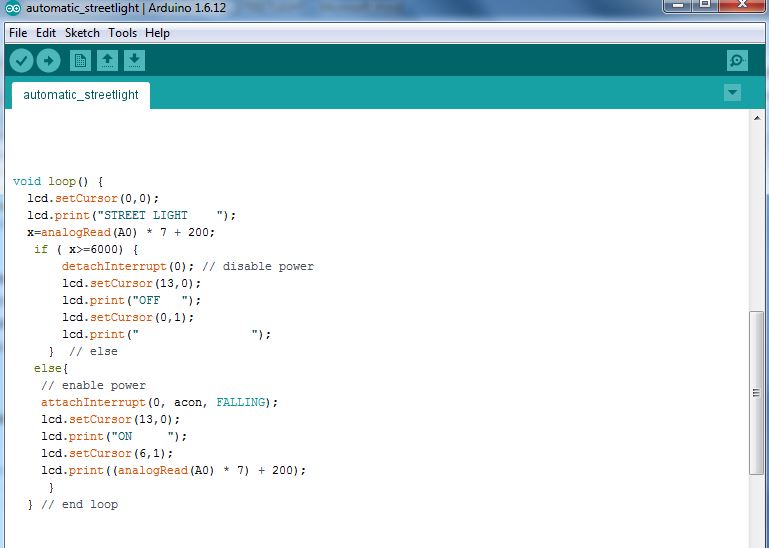769x548 pixels.
Task: Open the Serial Monitor
Action: click(737, 61)
